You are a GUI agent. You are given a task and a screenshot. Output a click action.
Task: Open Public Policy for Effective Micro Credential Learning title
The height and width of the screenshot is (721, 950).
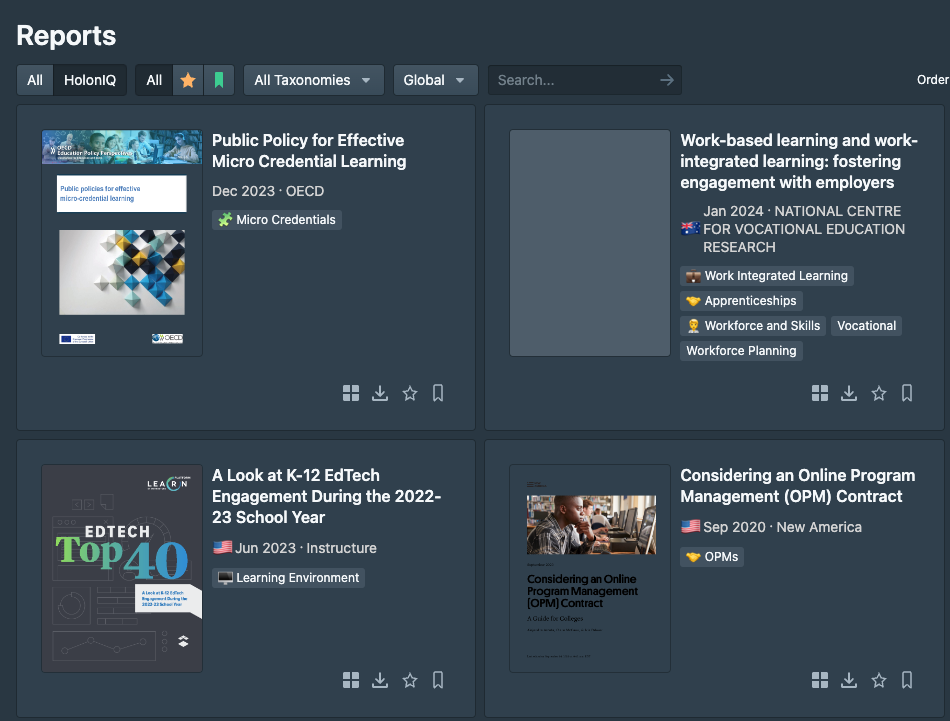click(309, 151)
